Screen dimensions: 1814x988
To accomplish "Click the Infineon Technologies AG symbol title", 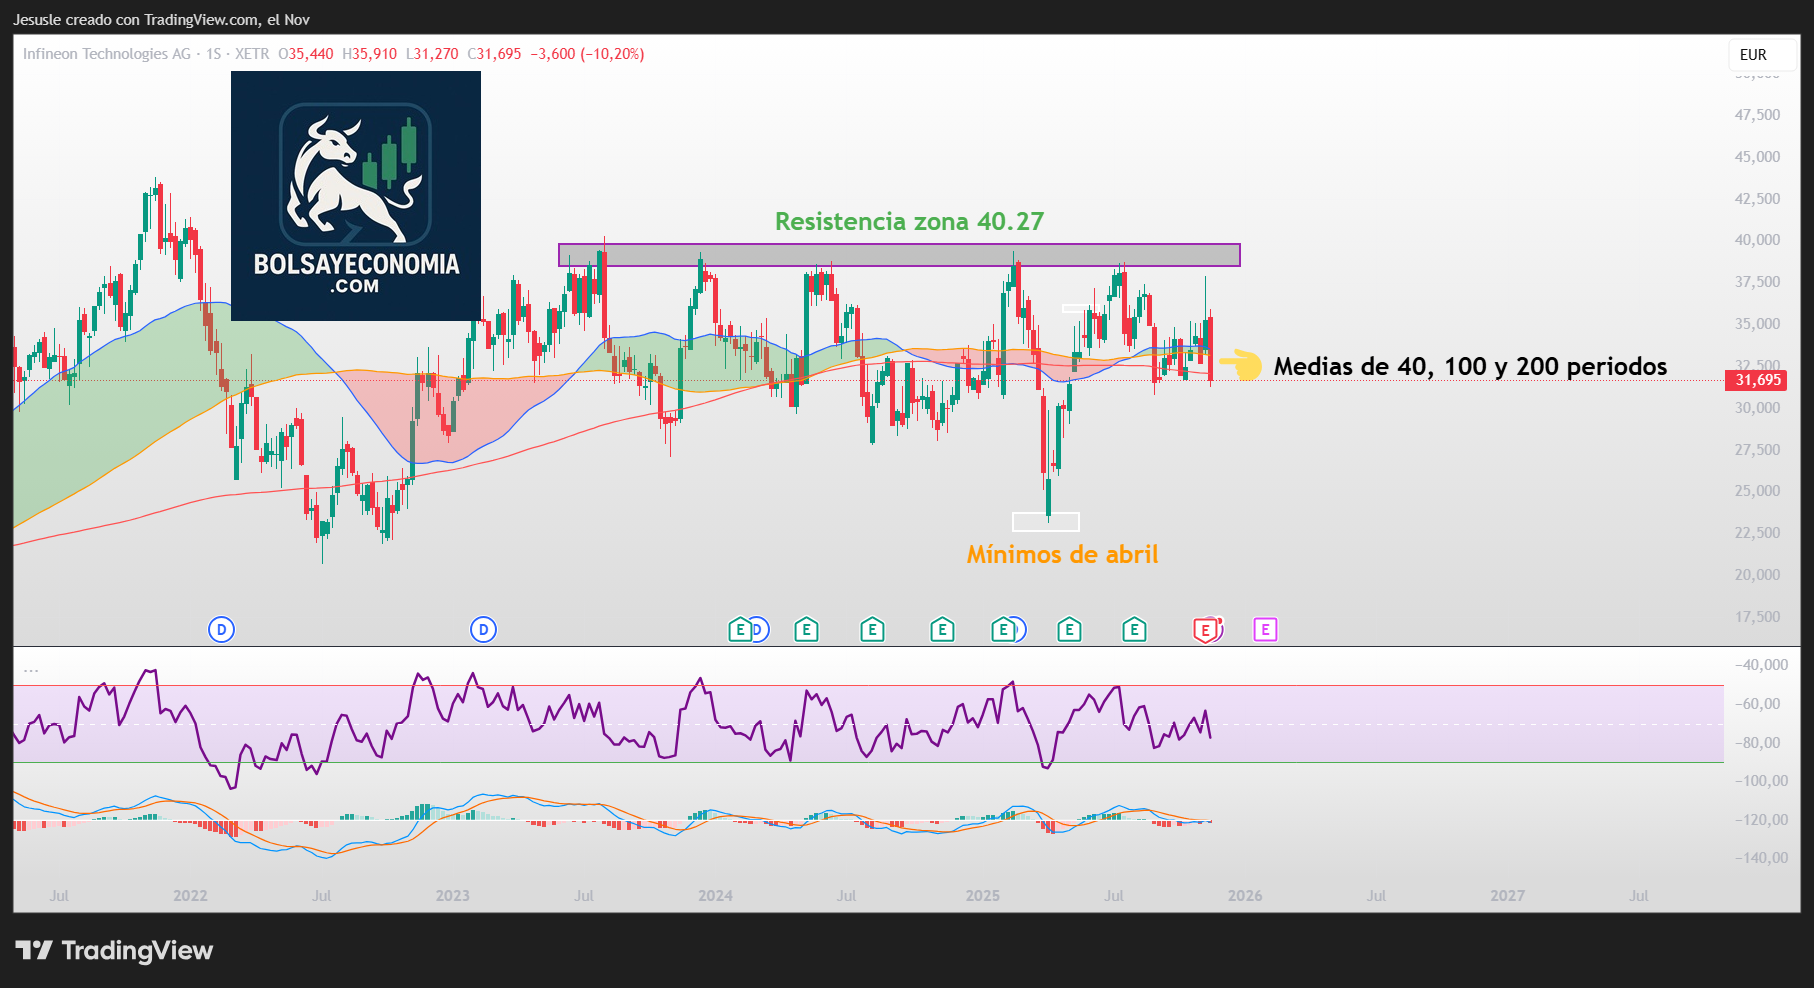I will (x=106, y=54).
